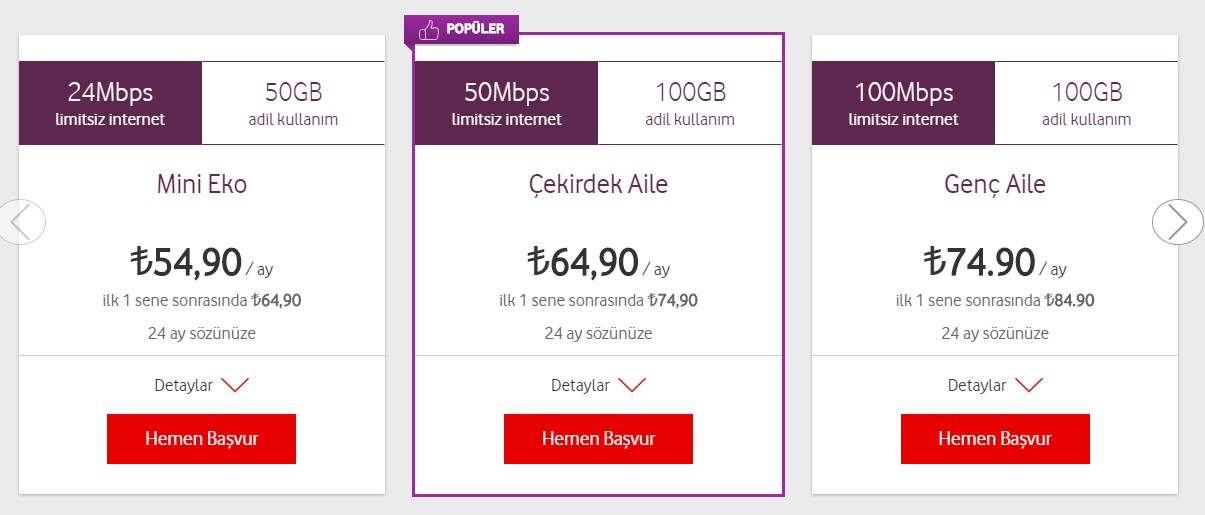Expand red chevron under Mini Eko
This screenshot has height=515, width=1205.
(234, 385)
